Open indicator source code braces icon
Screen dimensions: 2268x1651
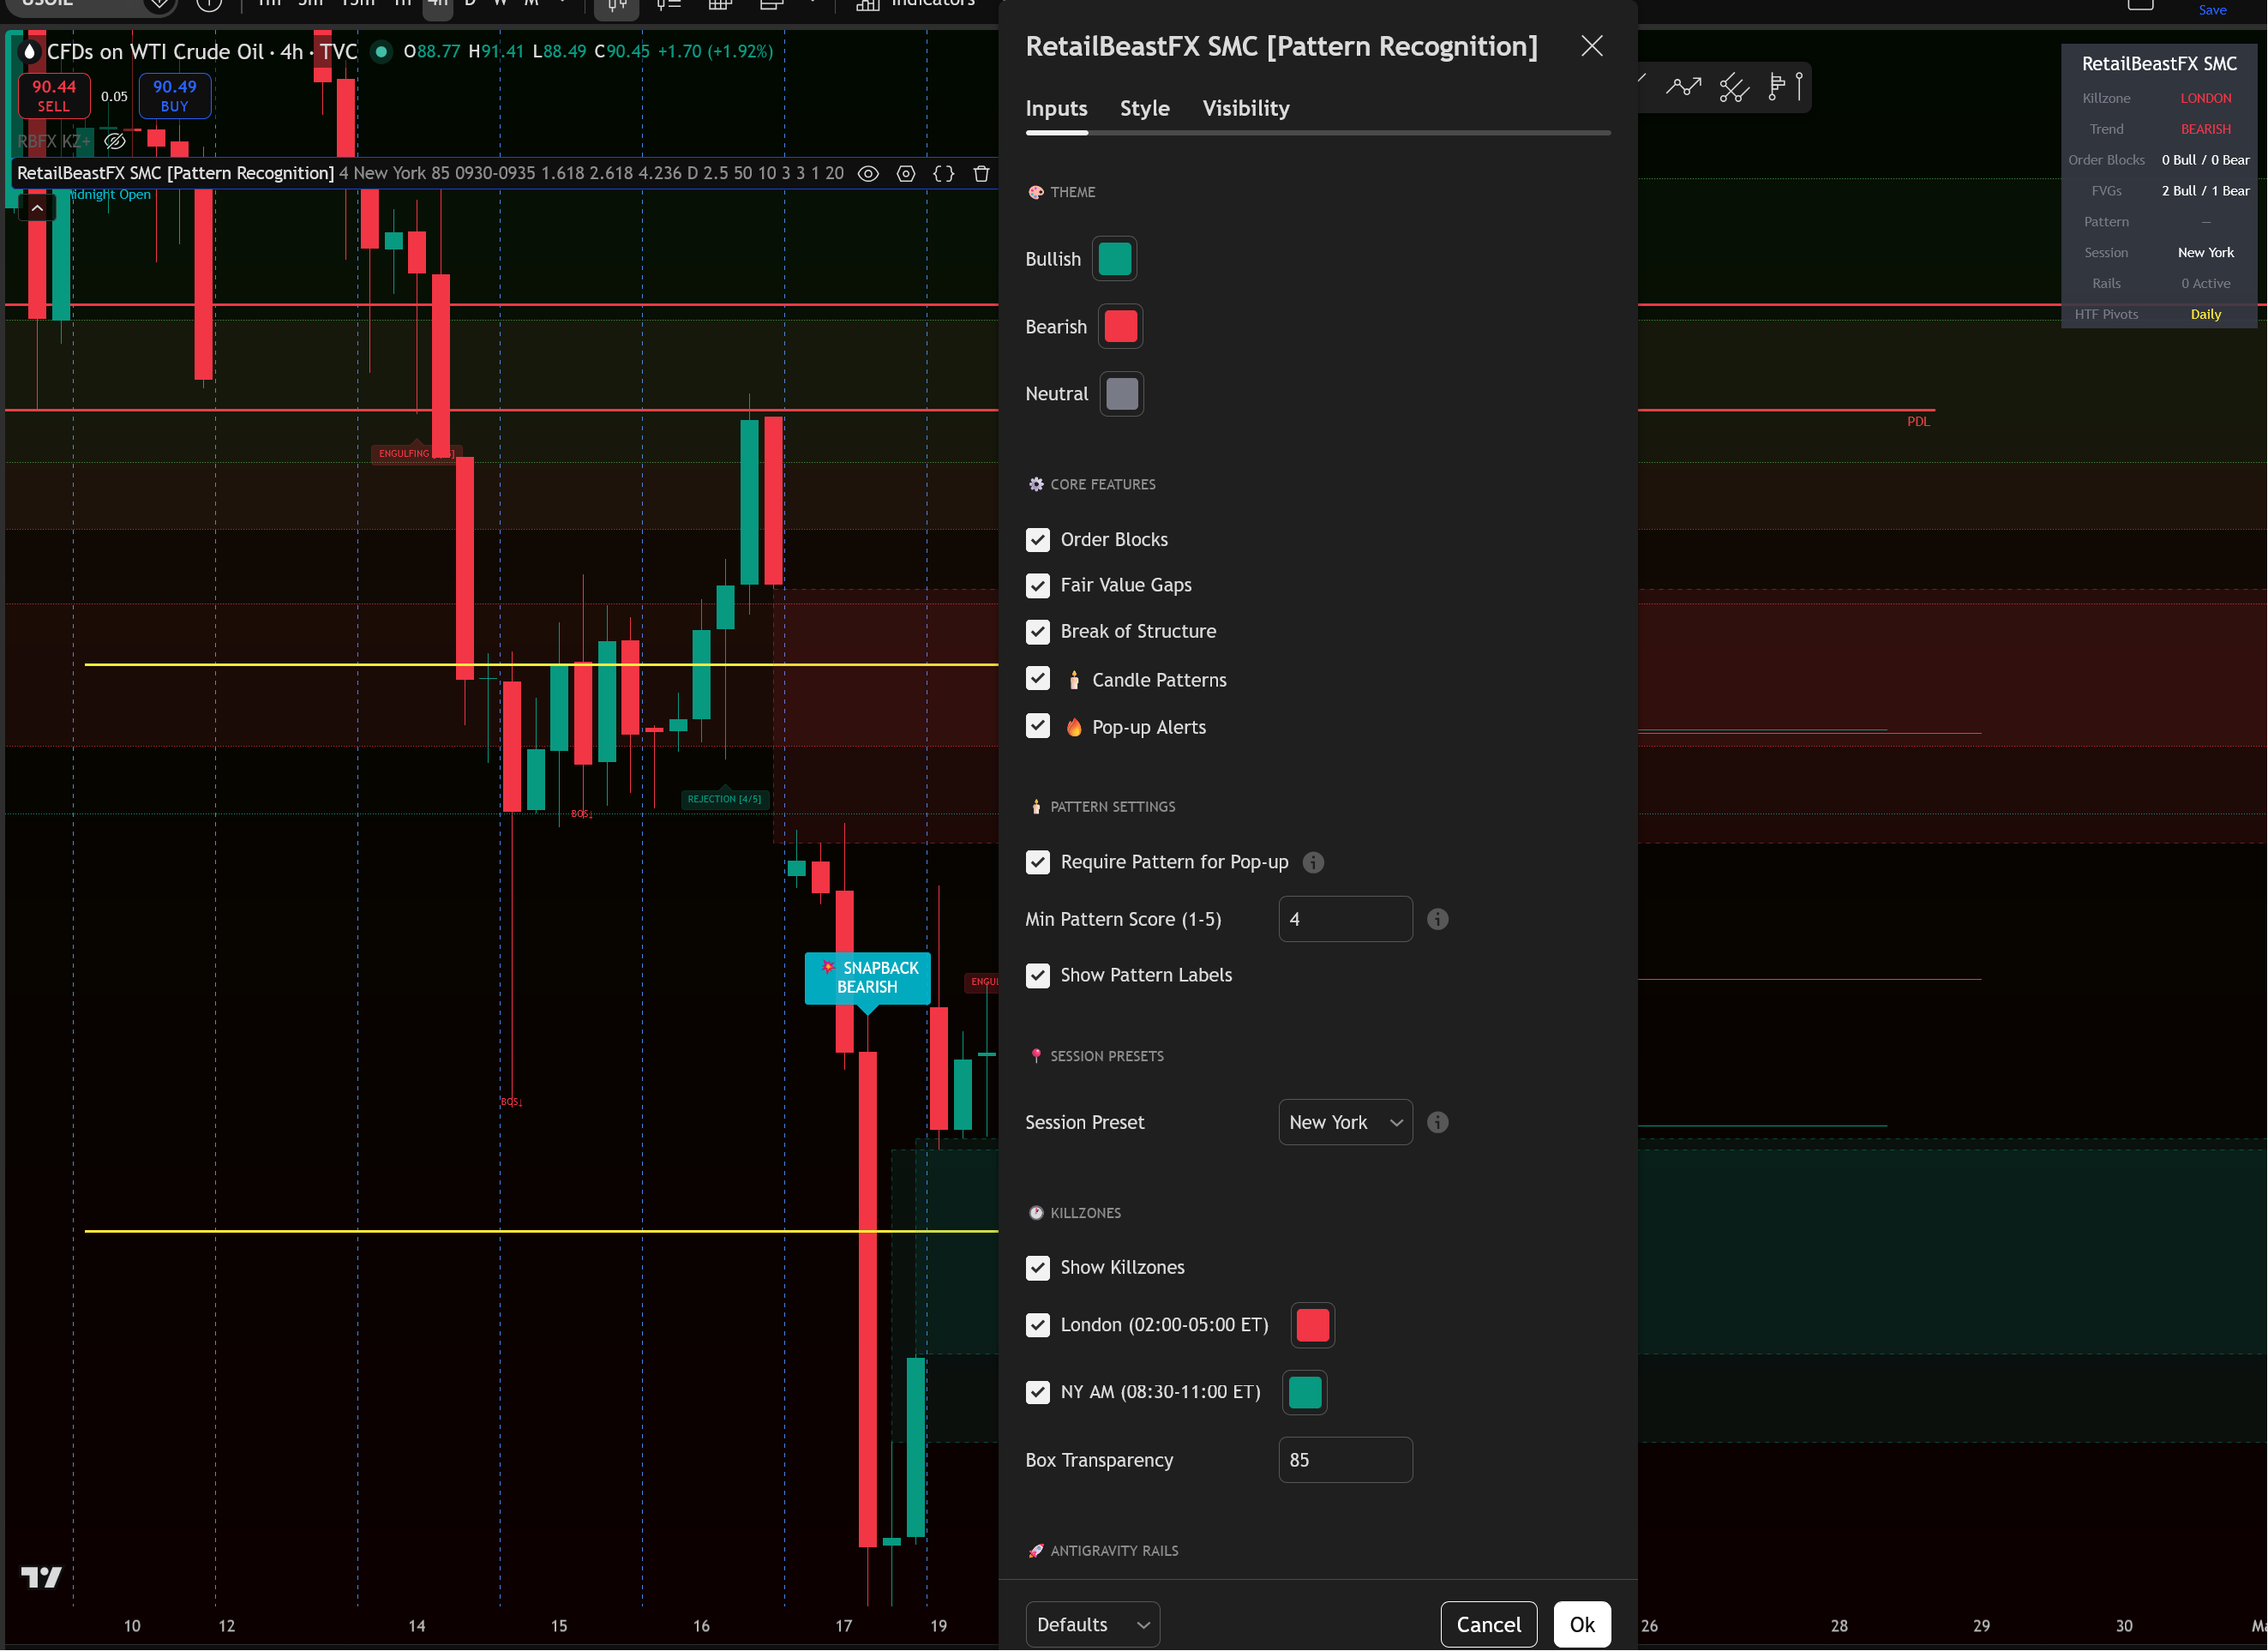click(x=943, y=173)
